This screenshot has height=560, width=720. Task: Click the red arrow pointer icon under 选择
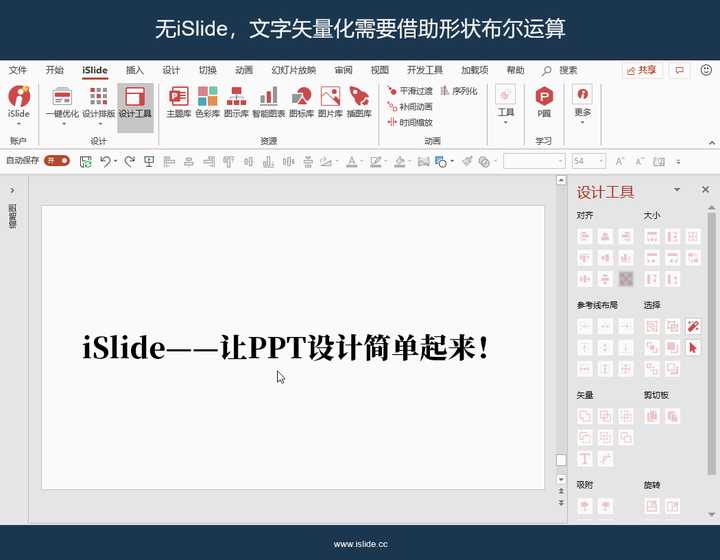pos(693,347)
